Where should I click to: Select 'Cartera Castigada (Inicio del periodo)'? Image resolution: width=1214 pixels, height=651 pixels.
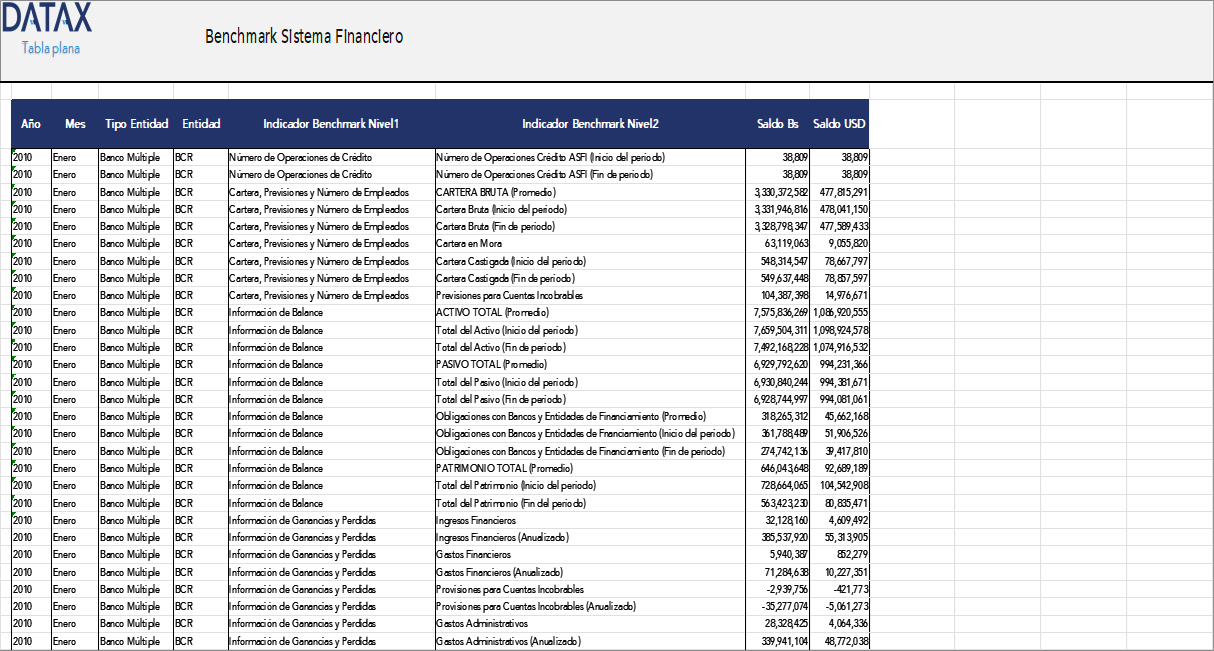[590, 261]
